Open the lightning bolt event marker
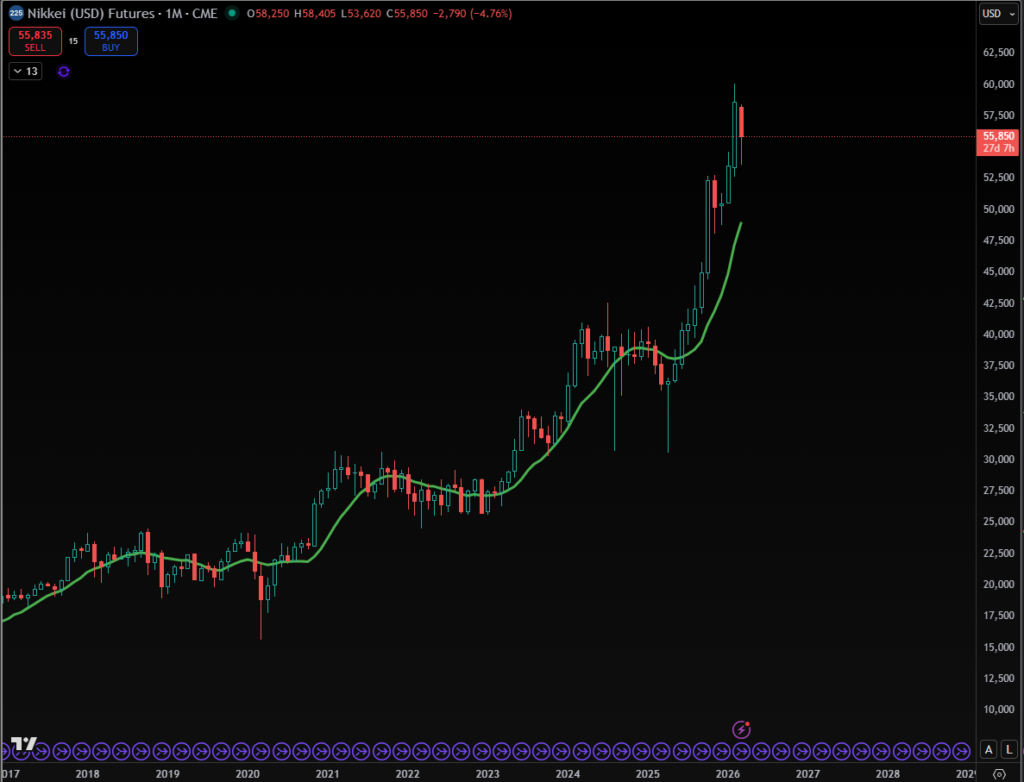Viewport: 1024px width, 782px height. 741,730
